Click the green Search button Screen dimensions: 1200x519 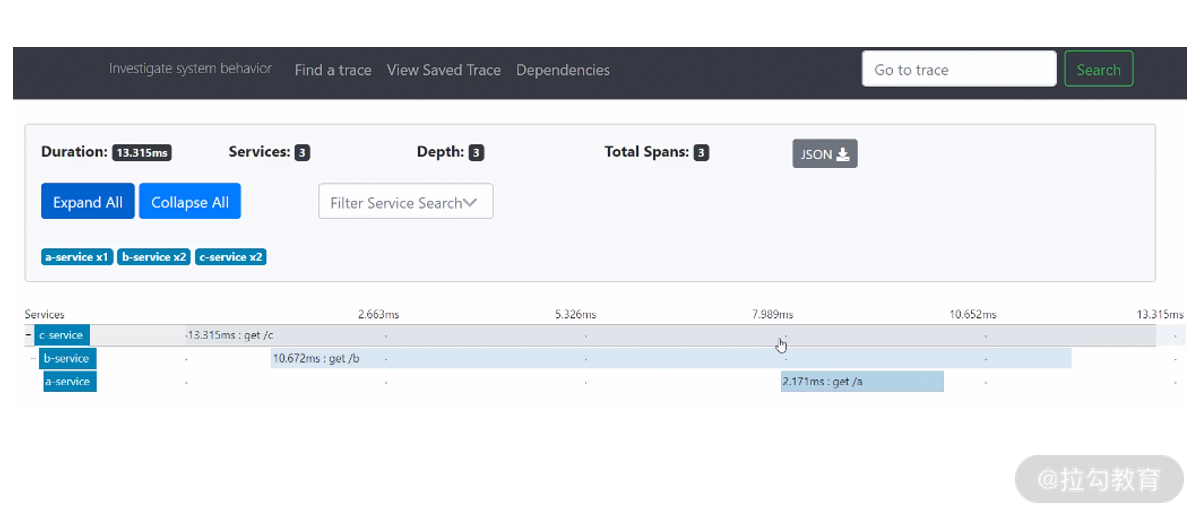pos(1098,70)
